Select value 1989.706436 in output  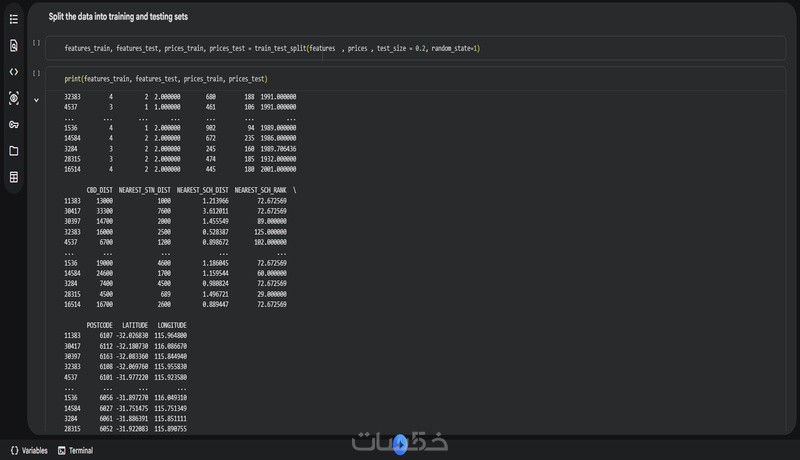point(278,149)
